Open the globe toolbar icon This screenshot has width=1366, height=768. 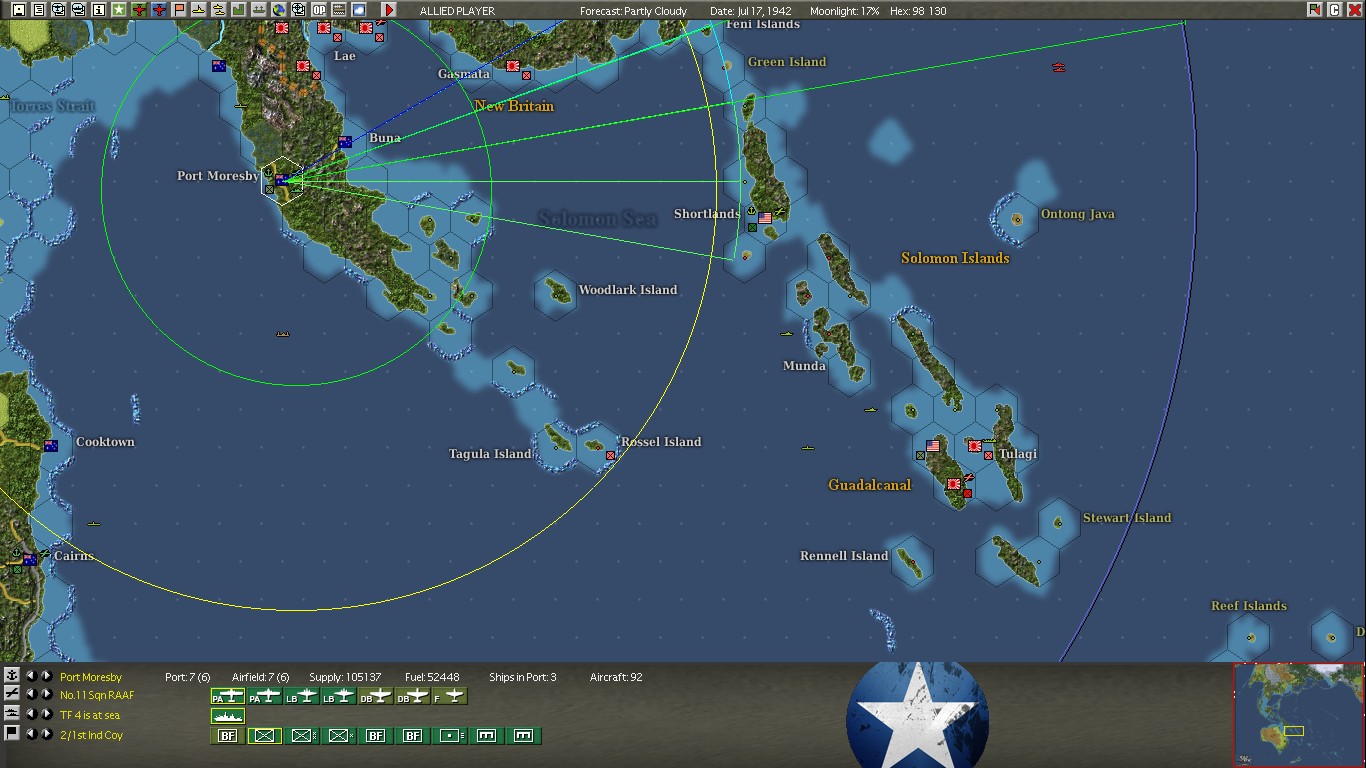click(279, 10)
